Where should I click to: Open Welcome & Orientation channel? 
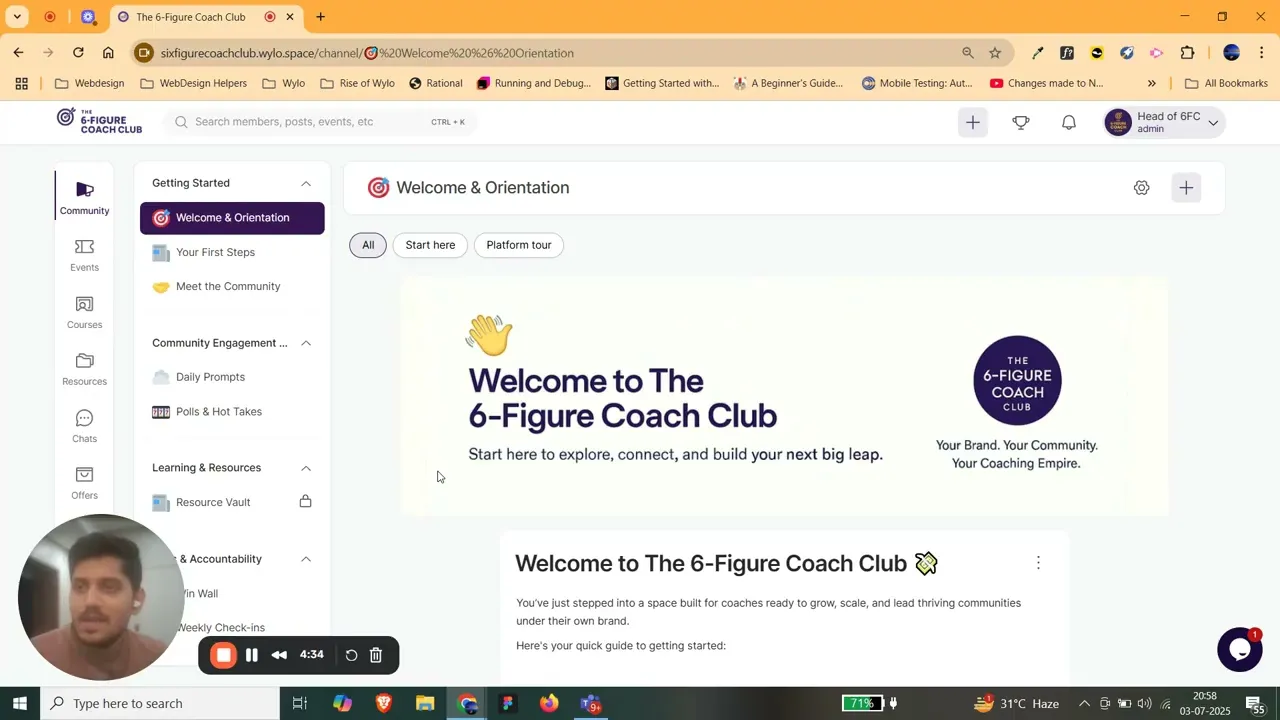pyautogui.click(x=232, y=218)
